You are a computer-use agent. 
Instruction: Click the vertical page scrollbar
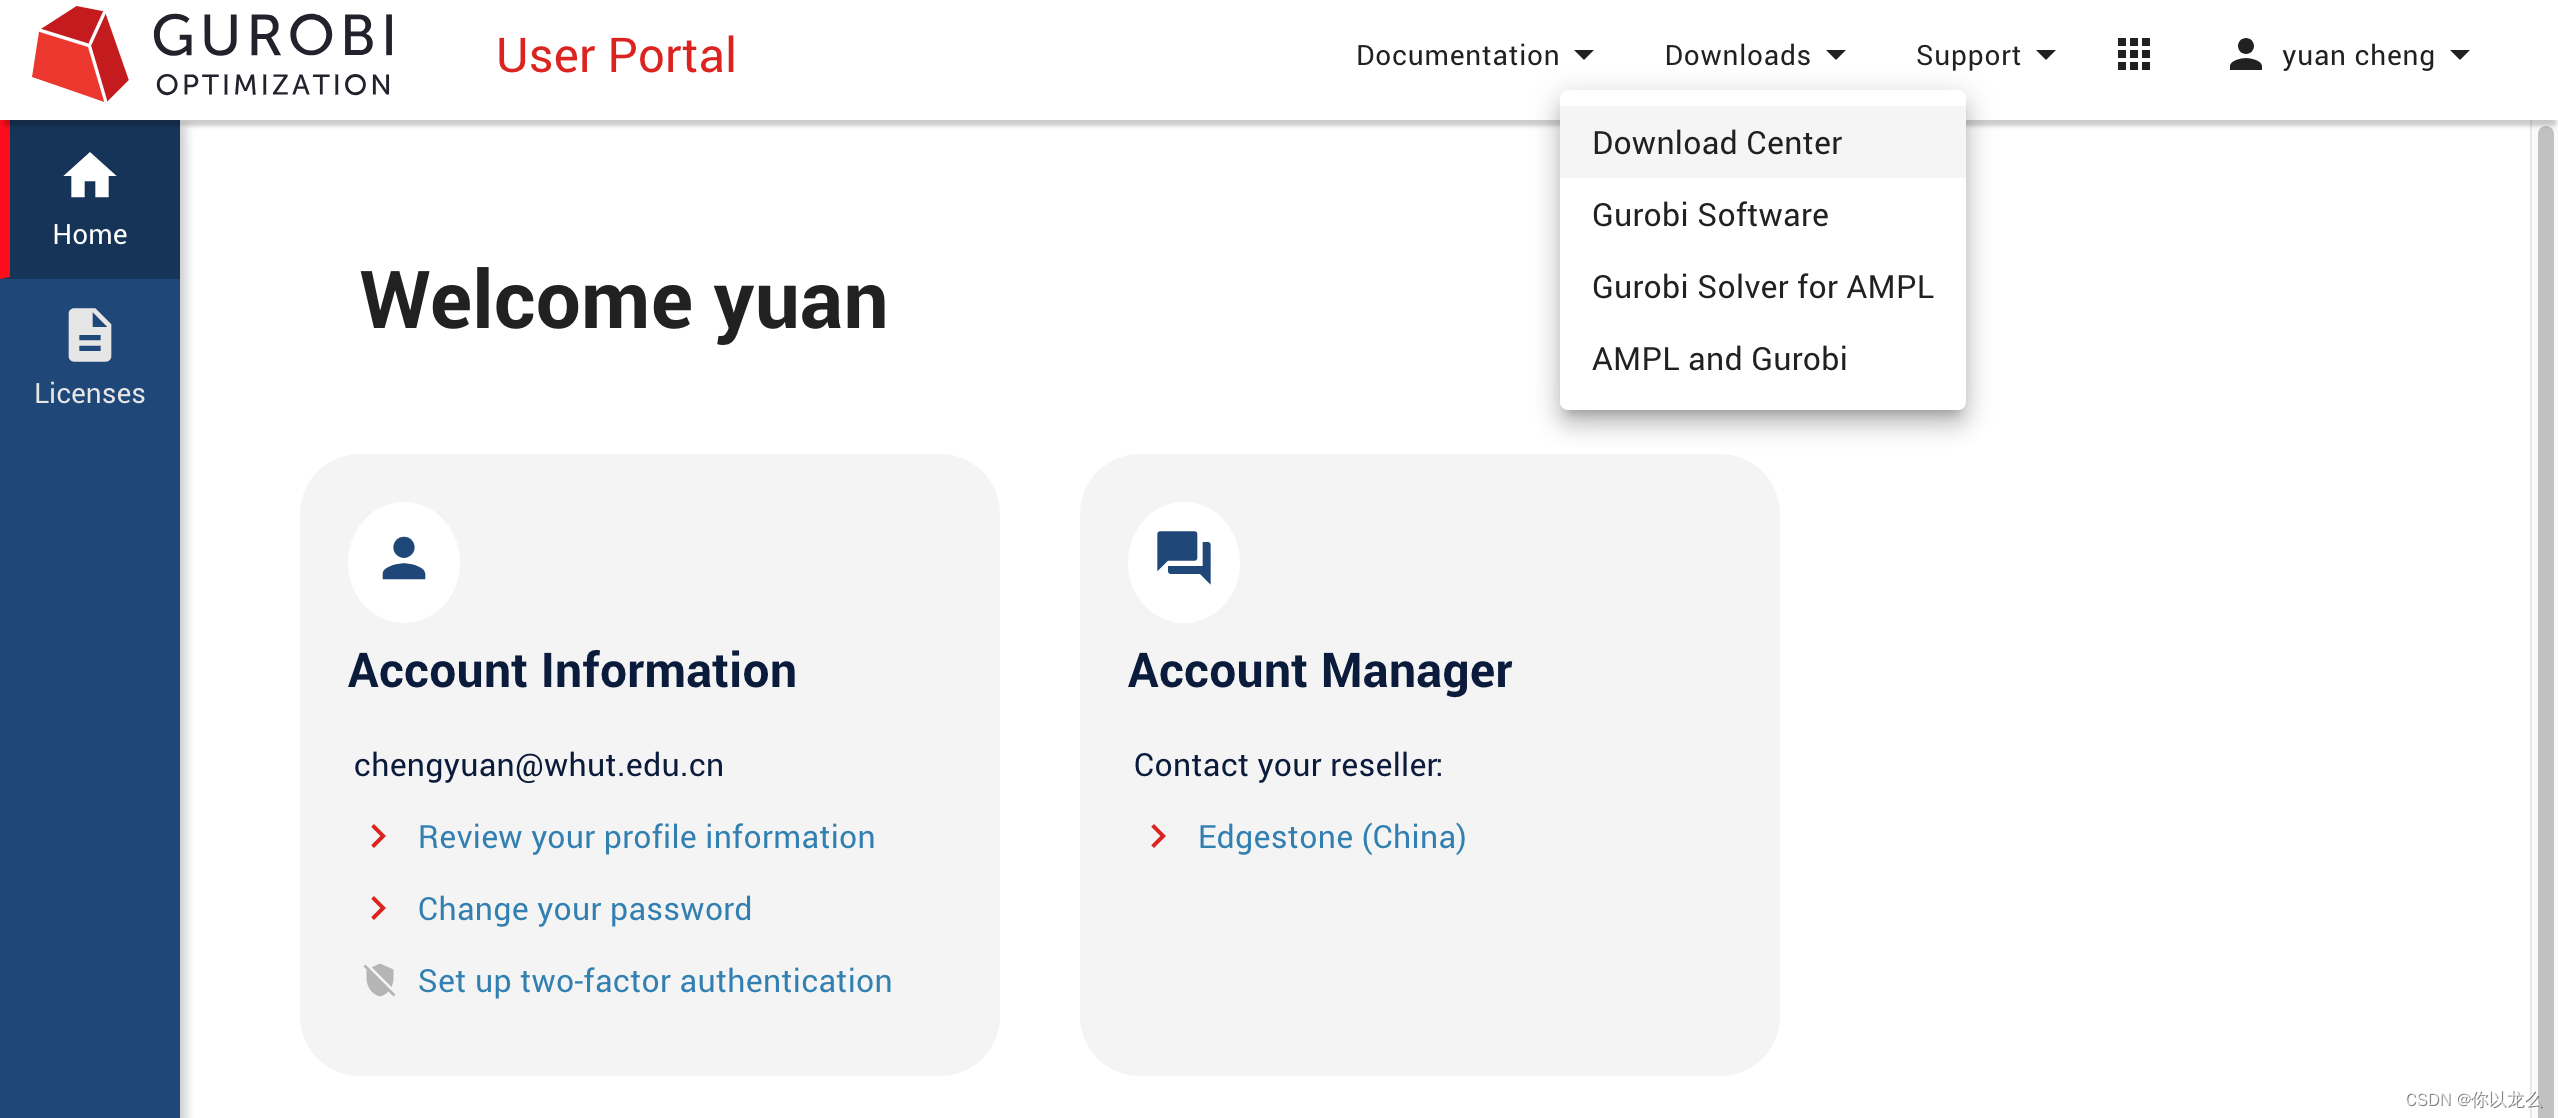click(2544, 600)
